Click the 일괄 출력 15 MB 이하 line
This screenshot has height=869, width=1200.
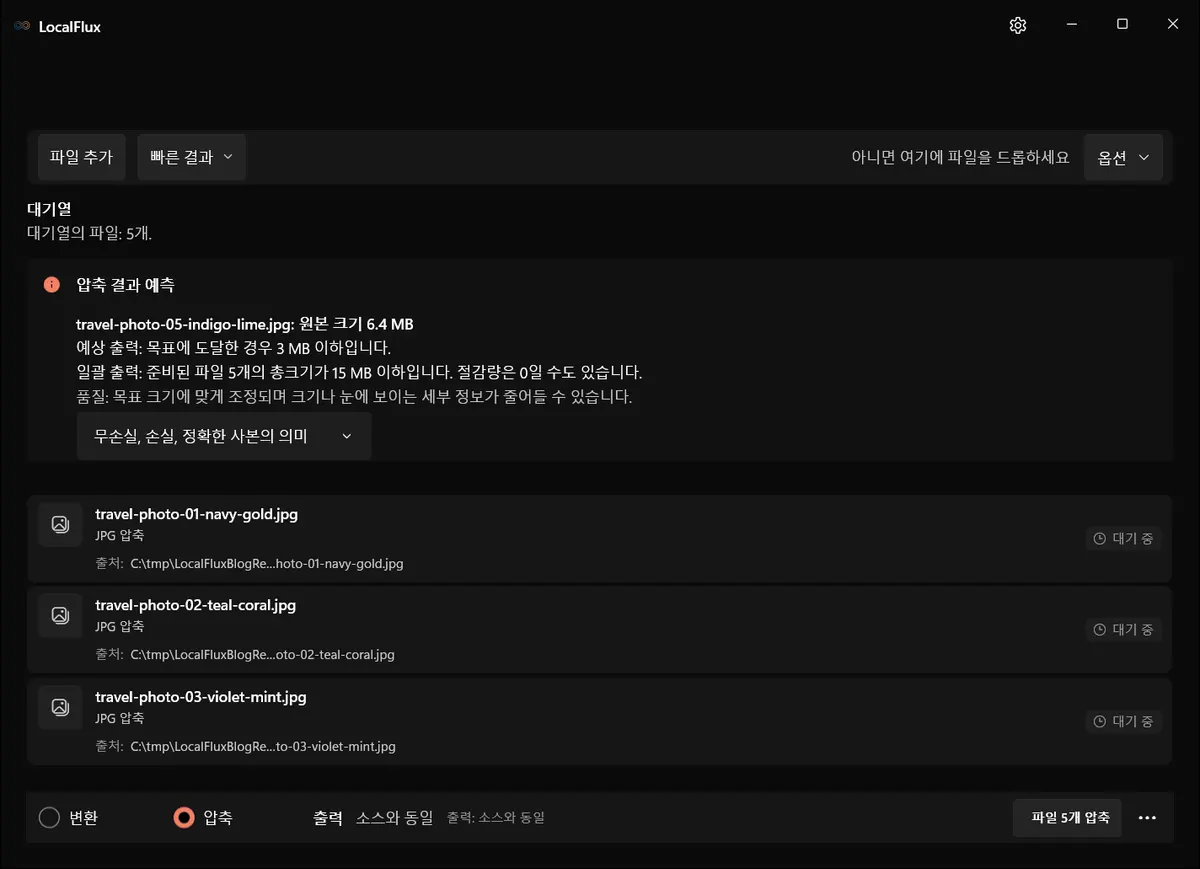coord(359,372)
